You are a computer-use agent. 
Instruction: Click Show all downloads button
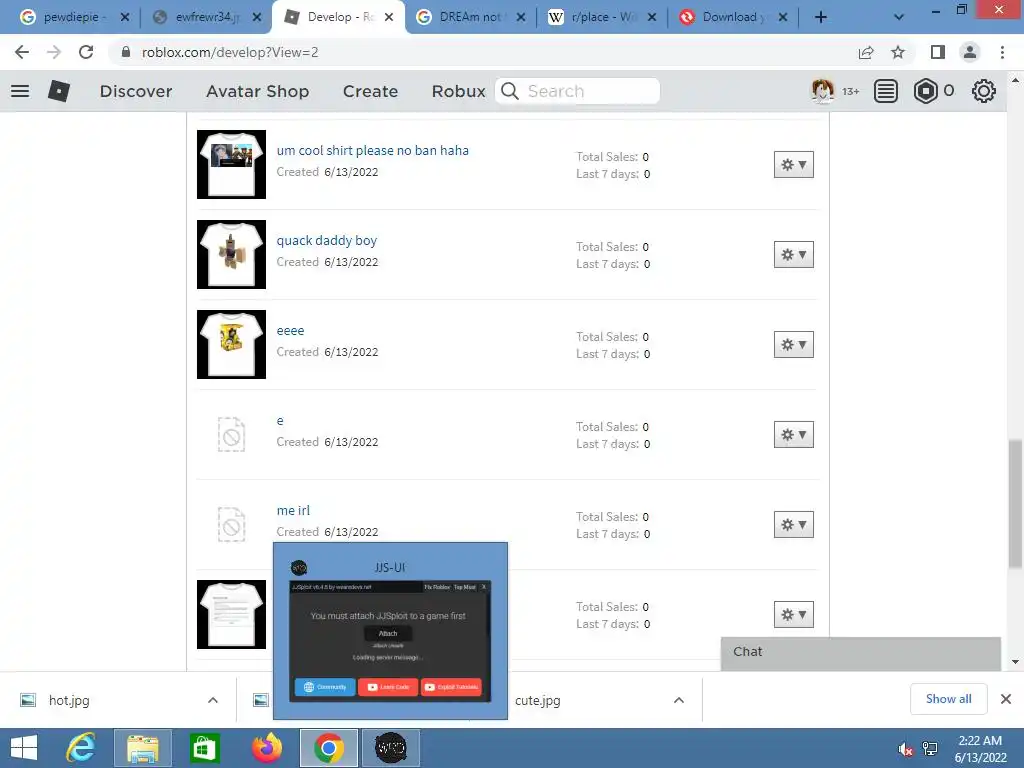(x=948, y=699)
